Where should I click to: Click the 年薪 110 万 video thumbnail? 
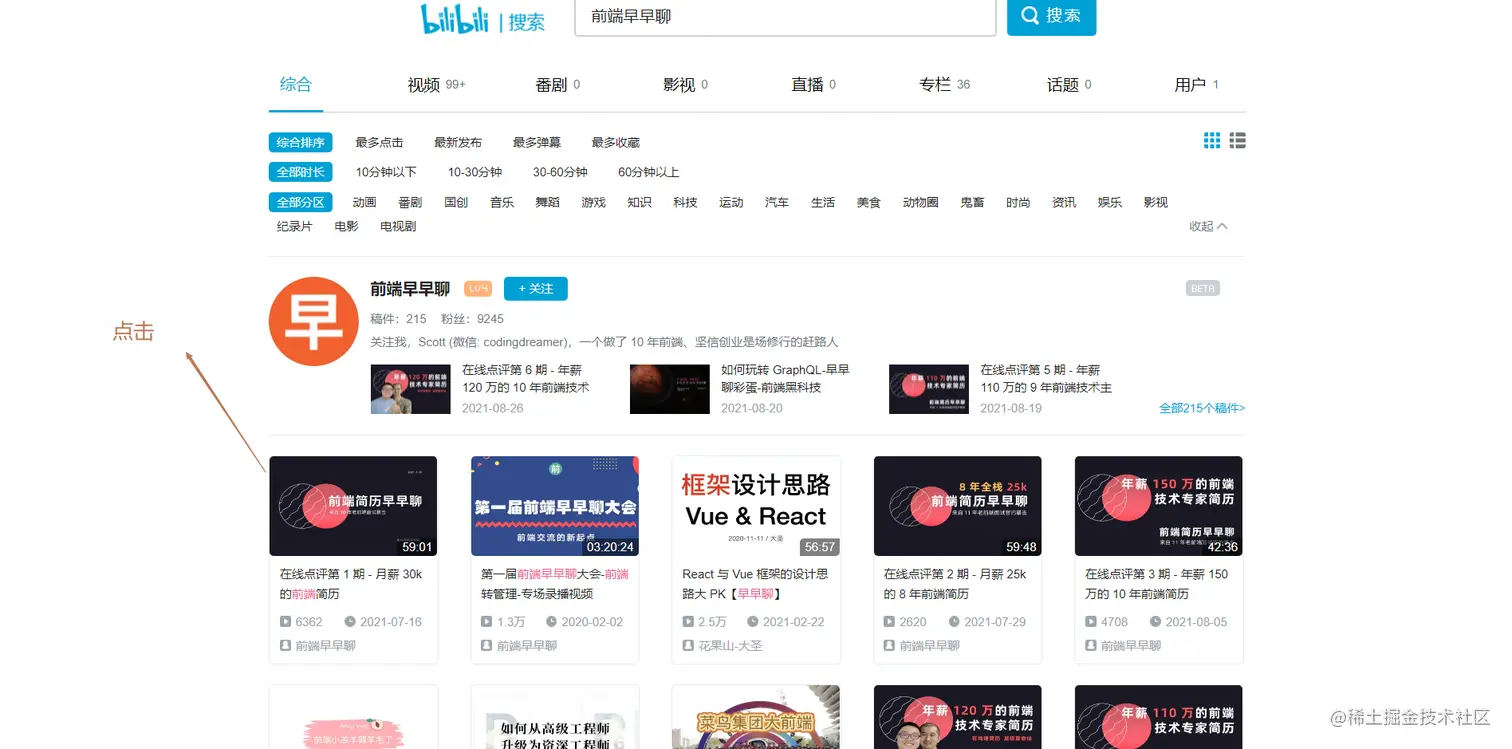[x=1159, y=717]
